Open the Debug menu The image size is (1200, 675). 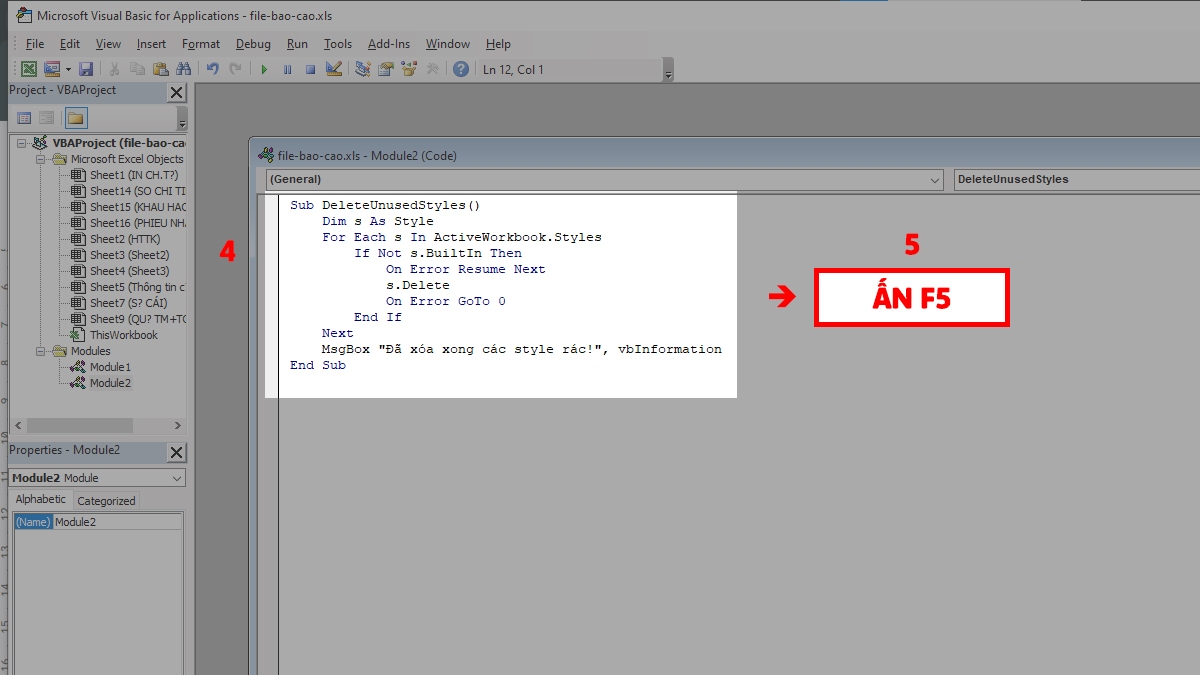pyautogui.click(x=253, y=43)
